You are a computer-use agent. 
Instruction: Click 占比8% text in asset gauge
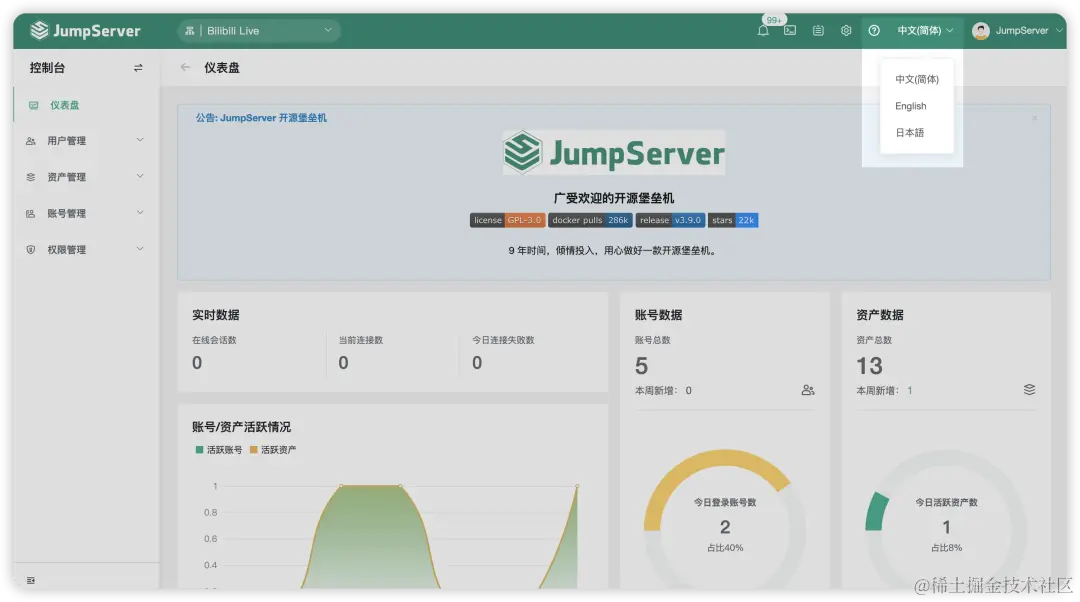946,548
